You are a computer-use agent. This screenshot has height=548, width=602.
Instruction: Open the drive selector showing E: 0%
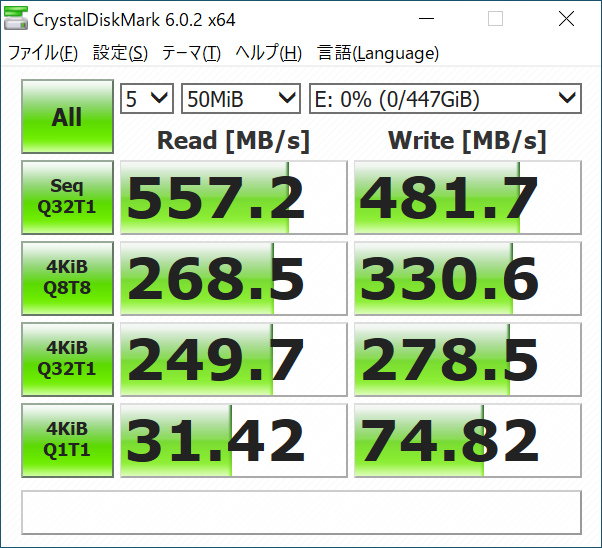[445, 99]
